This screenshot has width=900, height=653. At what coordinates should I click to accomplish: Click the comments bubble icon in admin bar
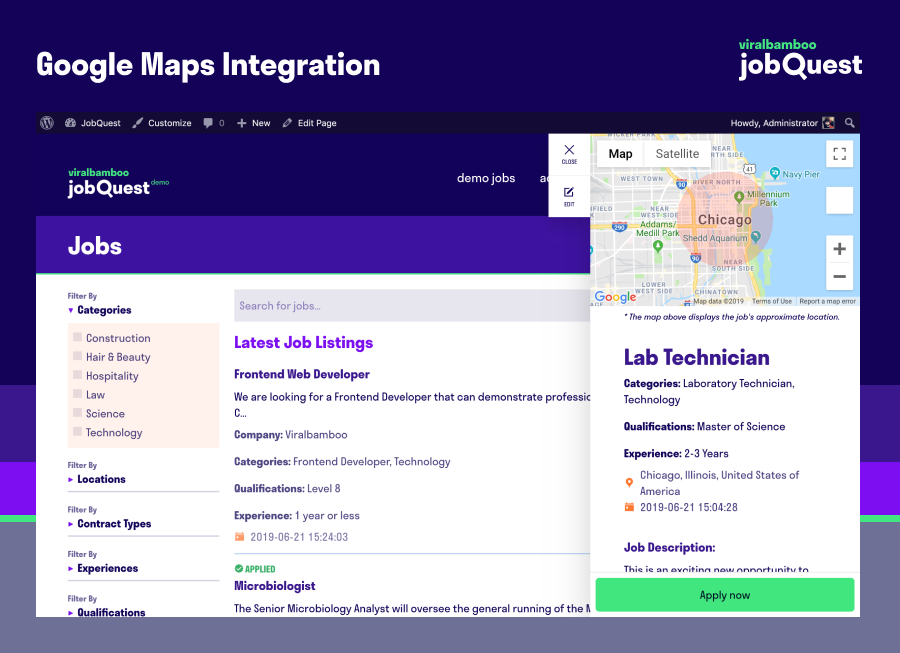click(208, 123)
